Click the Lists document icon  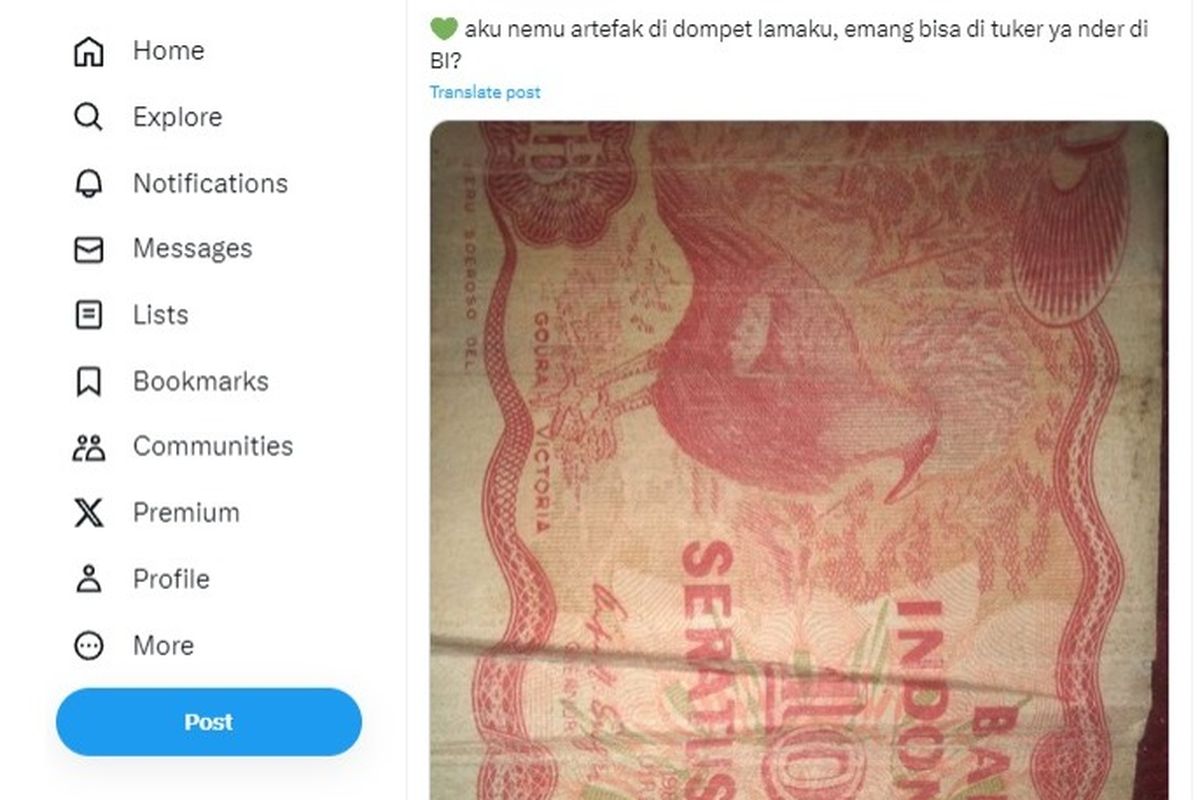(89, 315)
